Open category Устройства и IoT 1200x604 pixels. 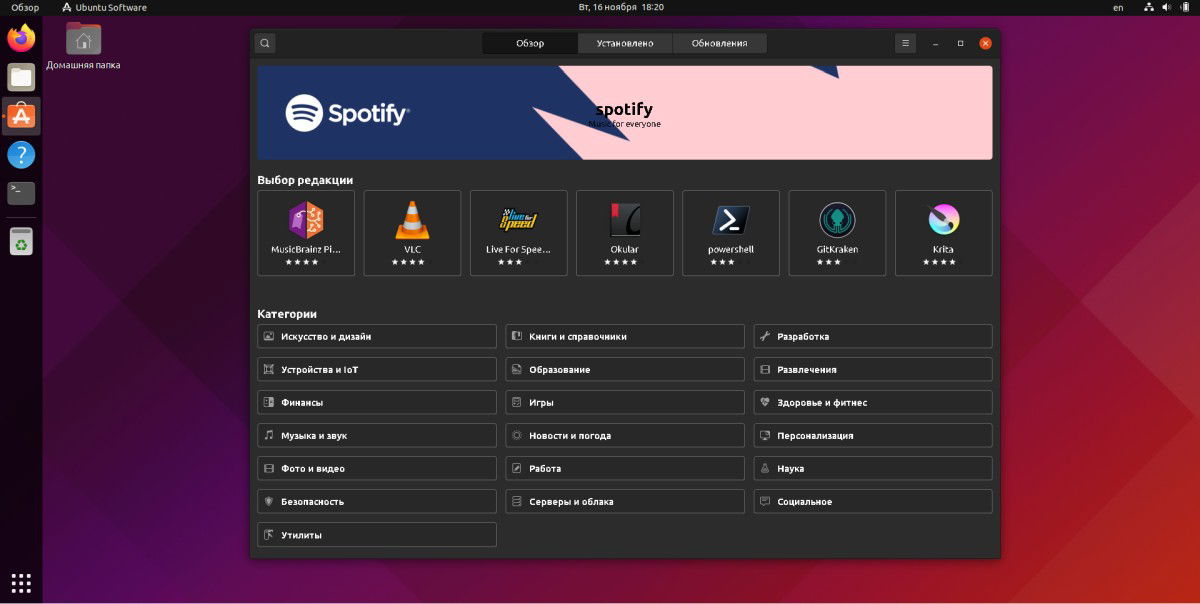pos(376,369)
